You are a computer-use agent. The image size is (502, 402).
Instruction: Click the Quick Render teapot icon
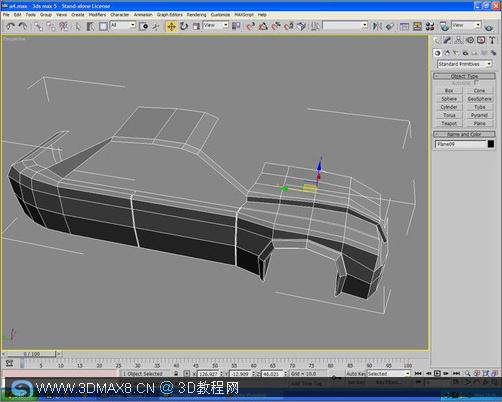click(489, 27)
